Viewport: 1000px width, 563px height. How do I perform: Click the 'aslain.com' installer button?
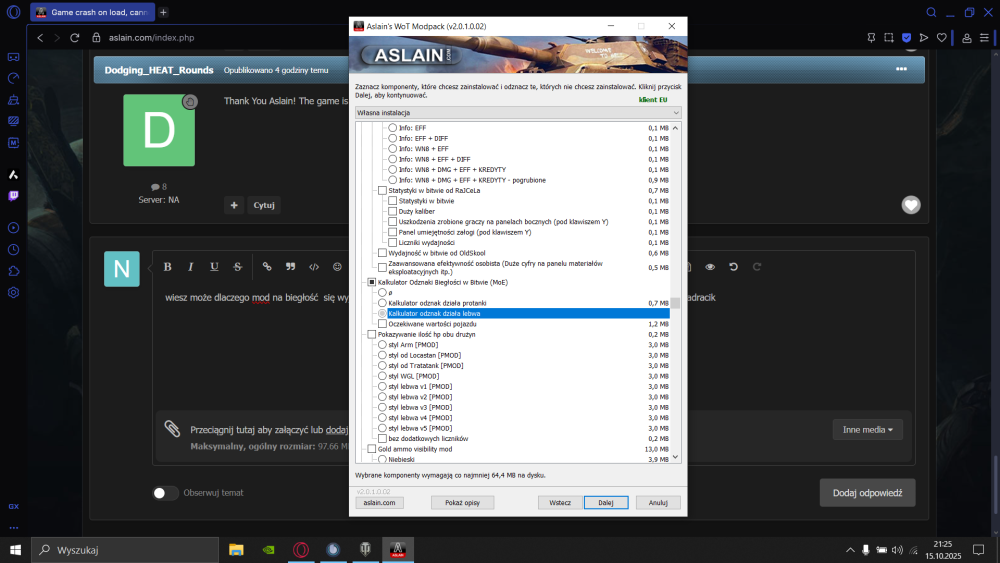[379, 502]
